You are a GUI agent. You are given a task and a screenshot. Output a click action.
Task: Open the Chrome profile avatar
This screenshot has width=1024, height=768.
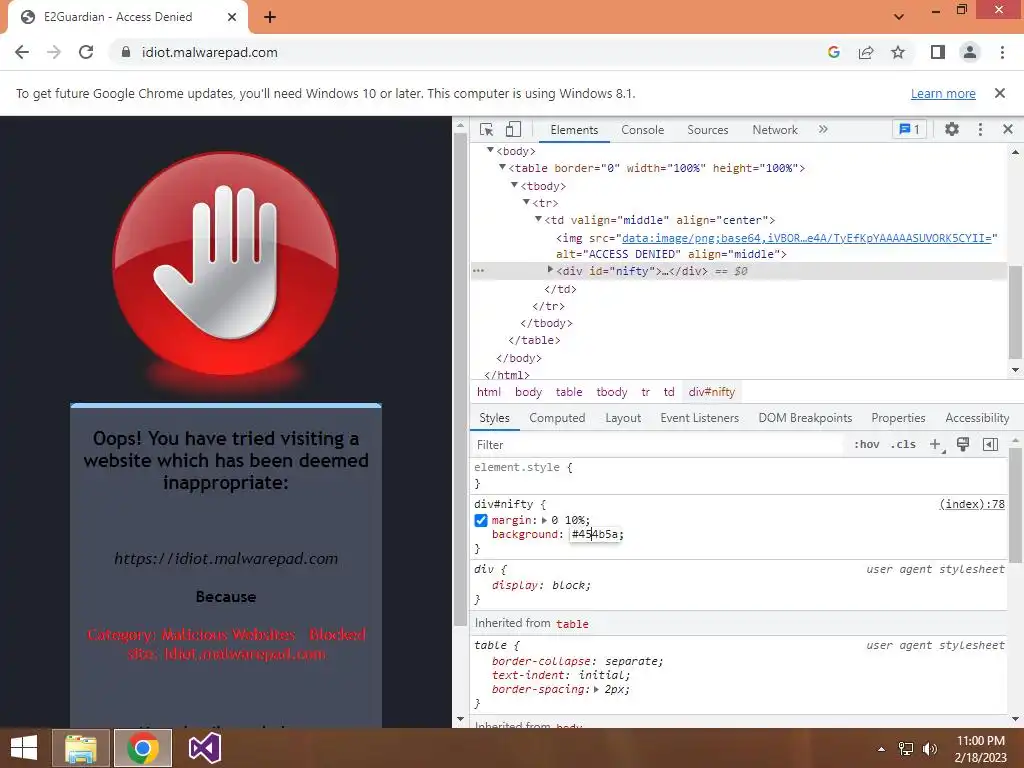point(970,52)
